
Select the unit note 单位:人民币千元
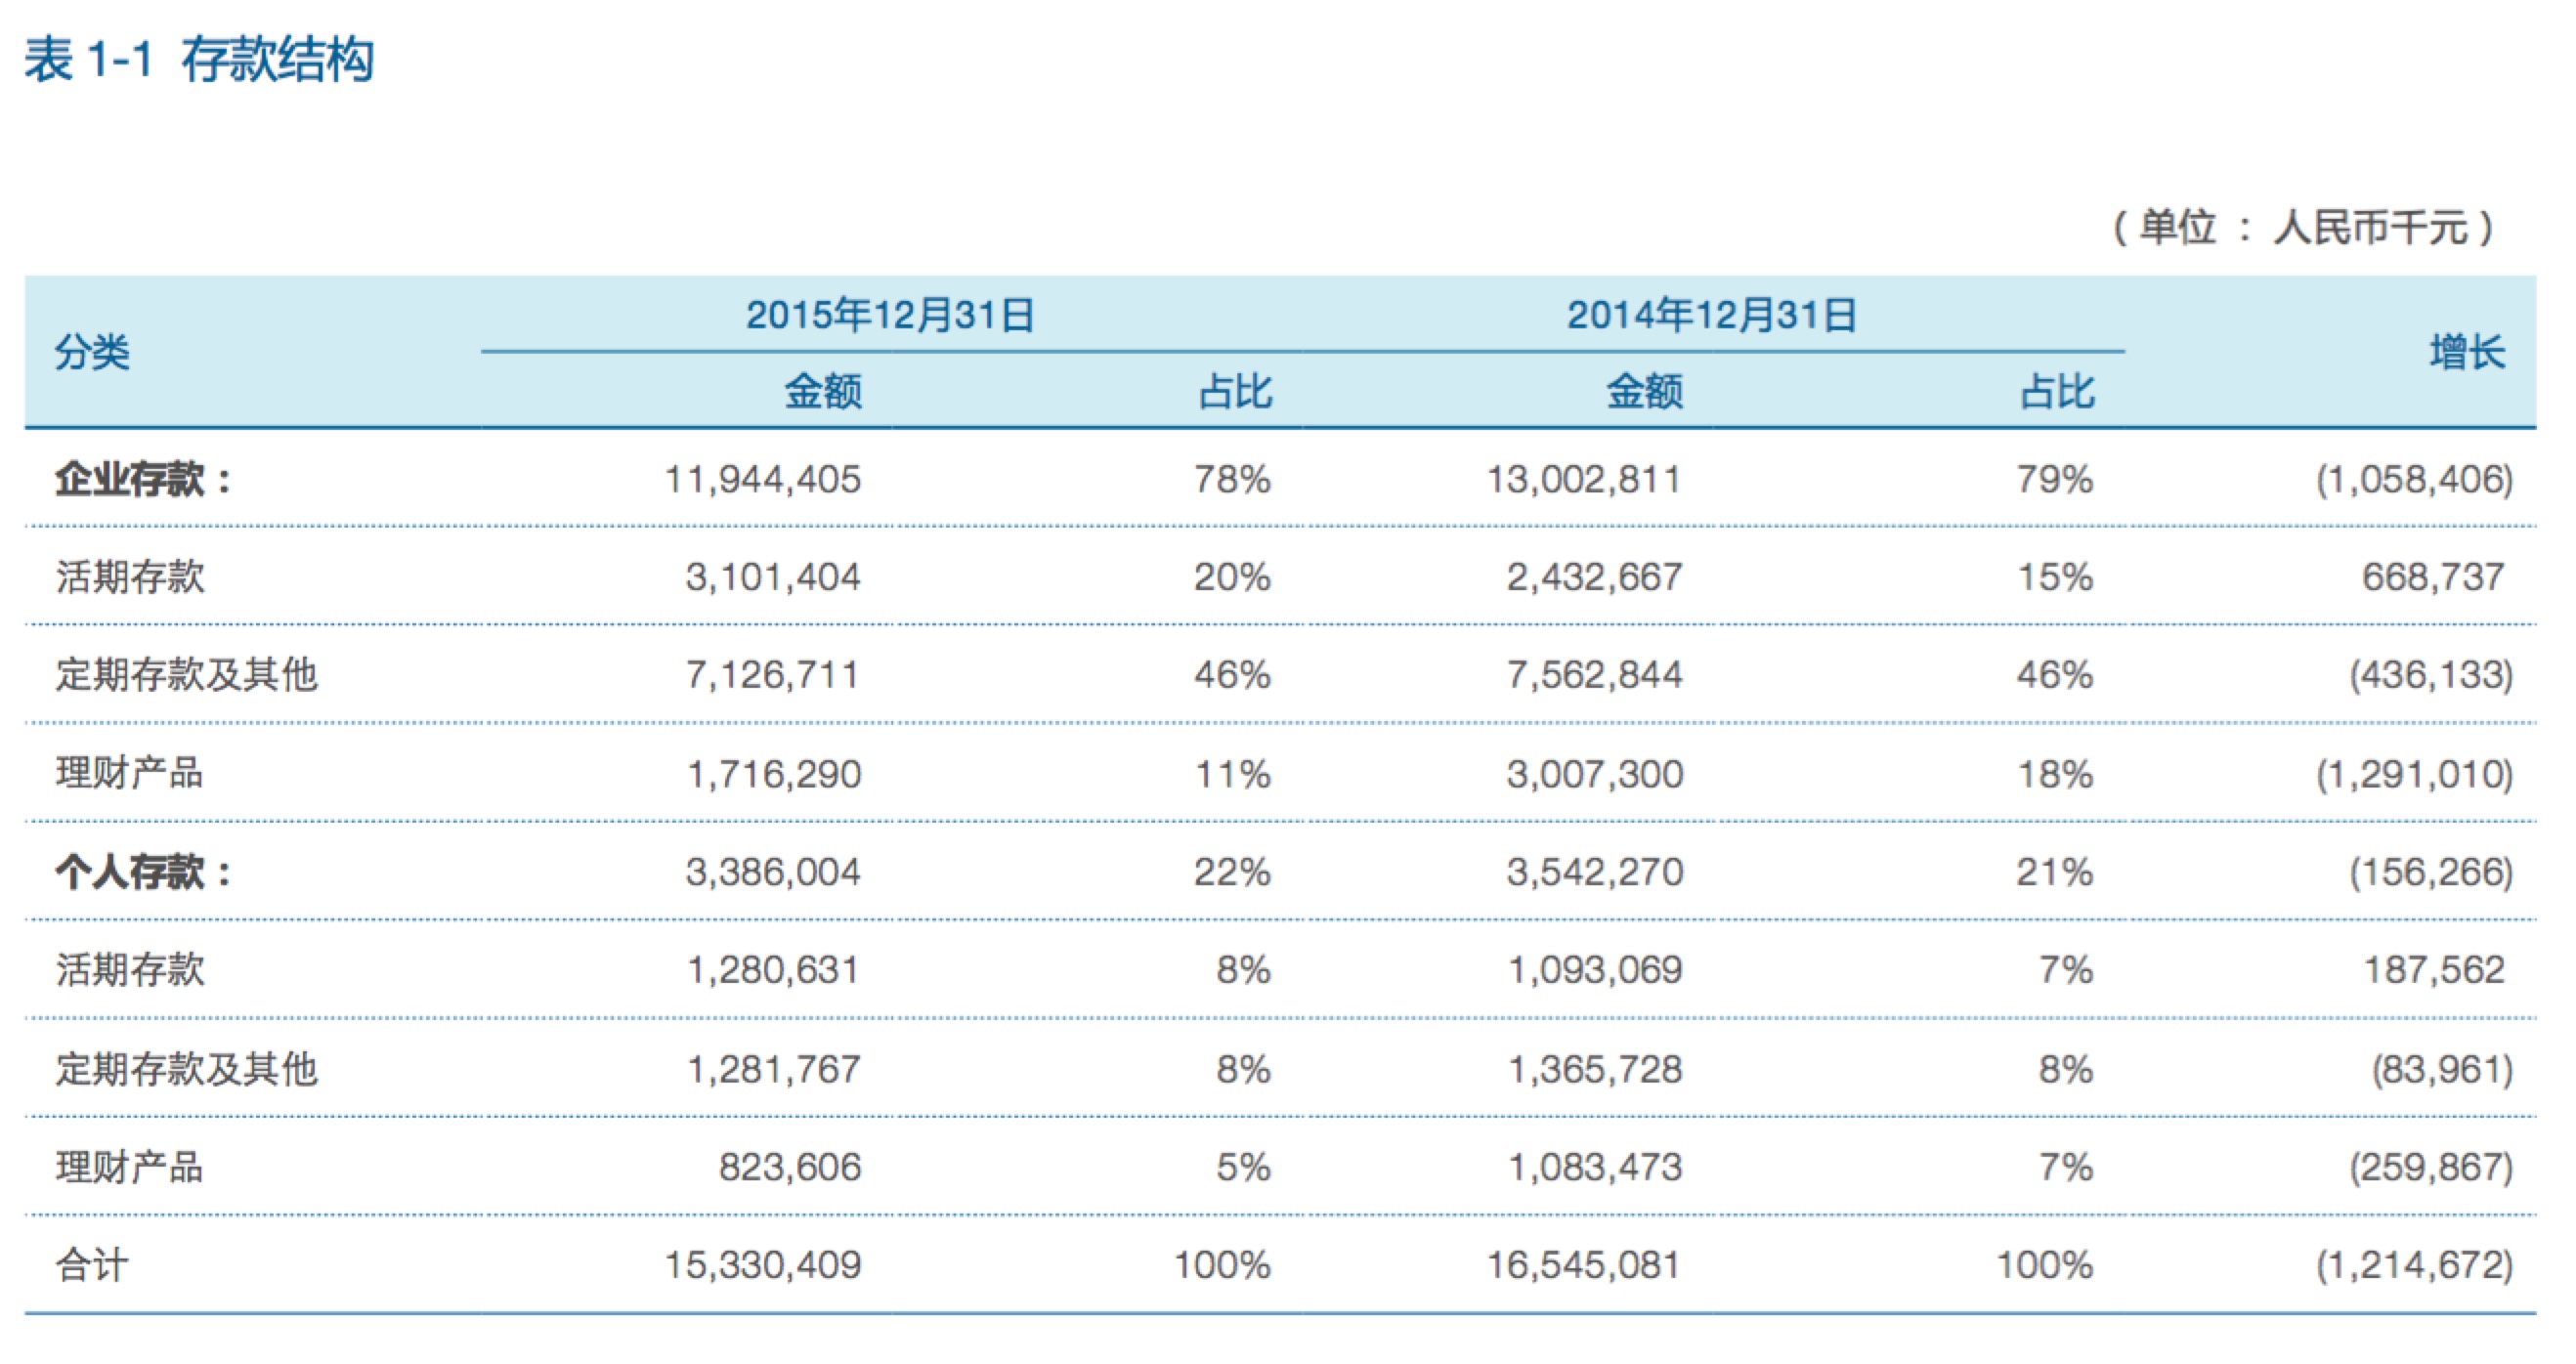[2303, 227]
